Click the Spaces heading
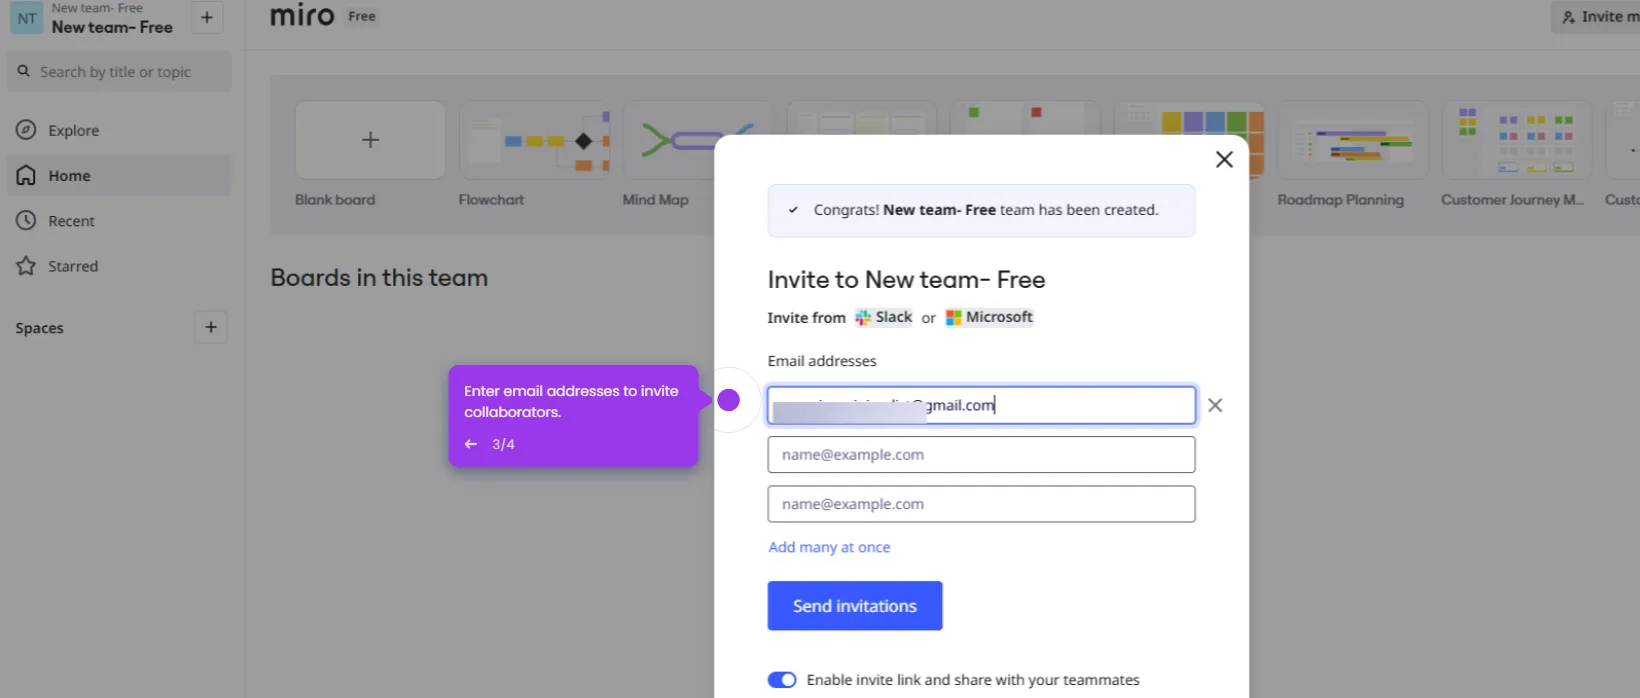The width and height of the screenshot is (1640, 698). 40,328
